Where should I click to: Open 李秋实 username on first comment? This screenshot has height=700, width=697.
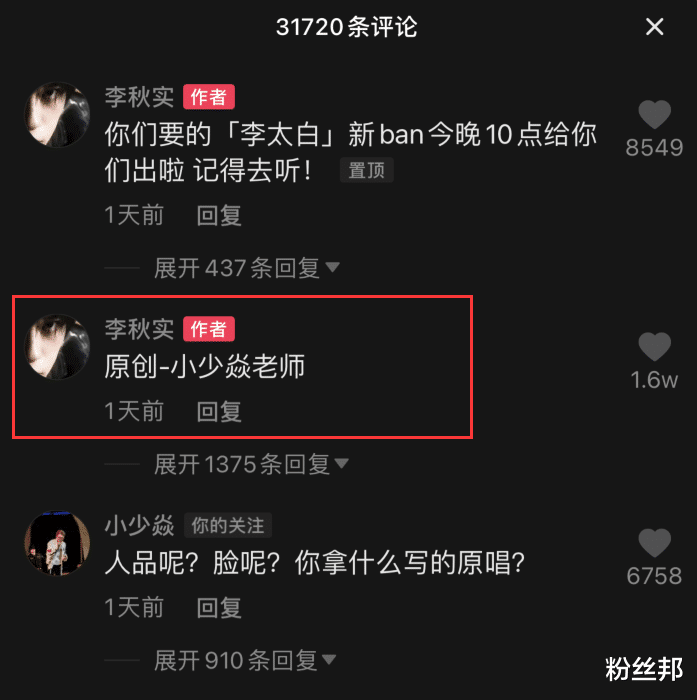click(x=139, y=97)
